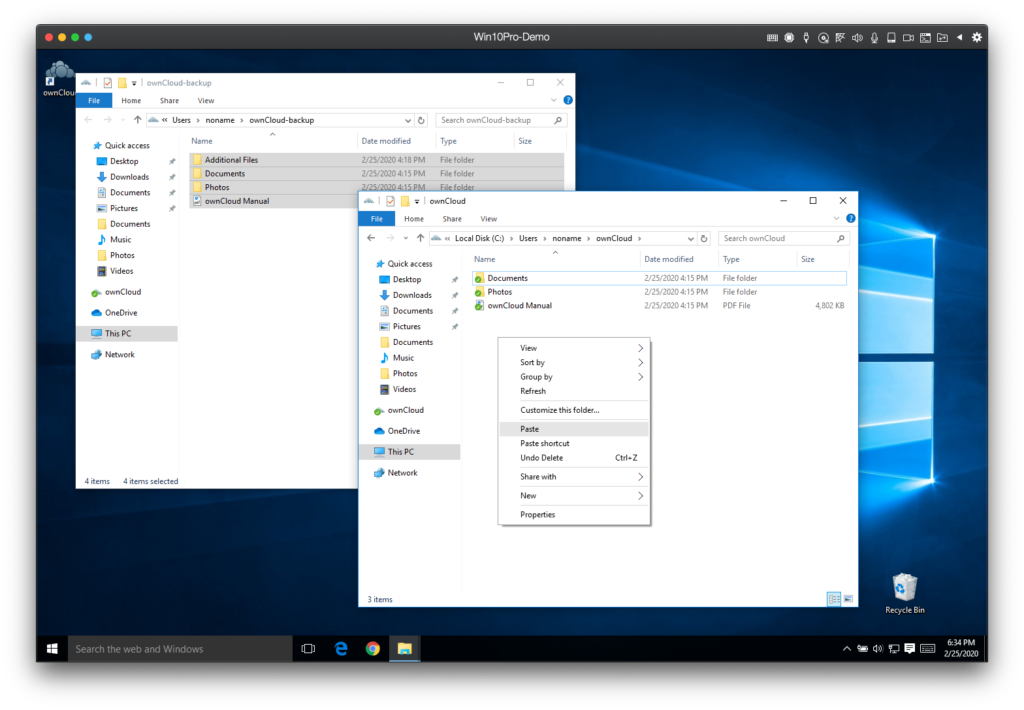Choose Paste shortcut in context menu

pos(574,444)
